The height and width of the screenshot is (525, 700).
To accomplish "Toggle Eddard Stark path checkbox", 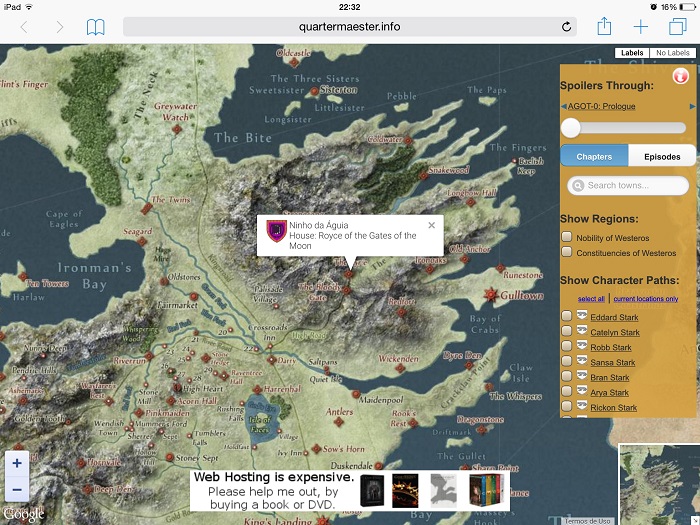I will coord(567,317).
